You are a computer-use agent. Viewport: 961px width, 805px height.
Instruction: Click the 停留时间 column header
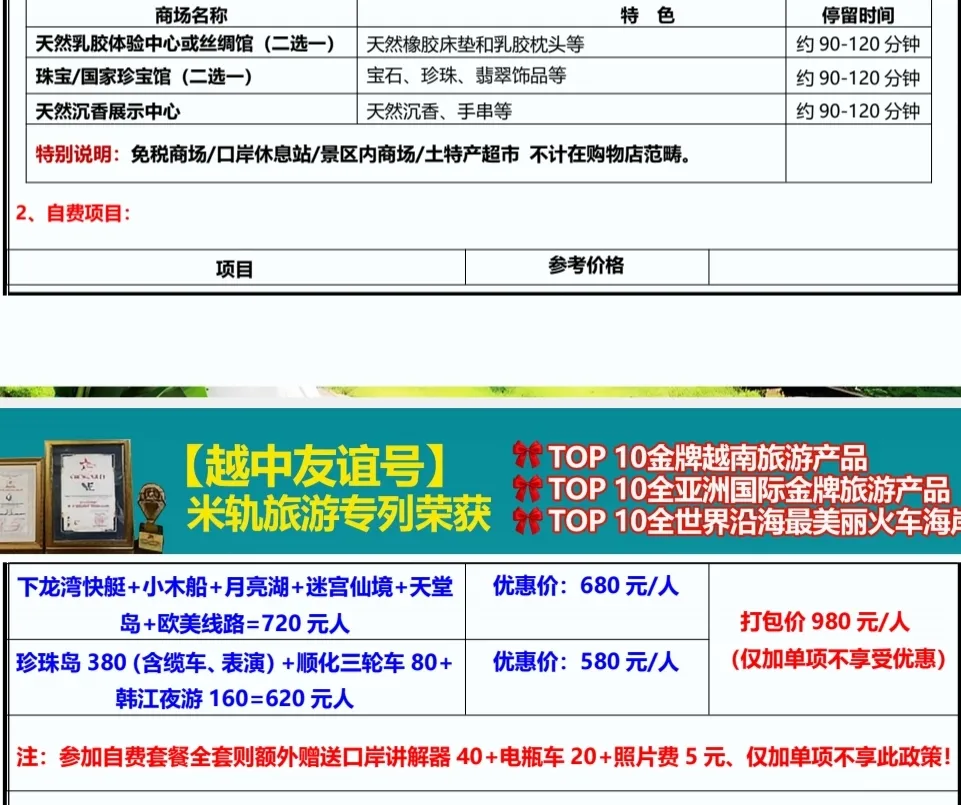(857, 14)
